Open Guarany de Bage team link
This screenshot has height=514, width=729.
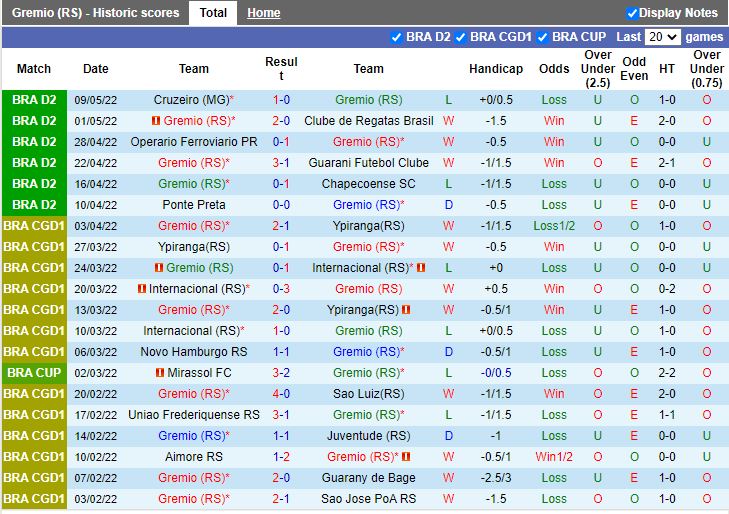369,478
